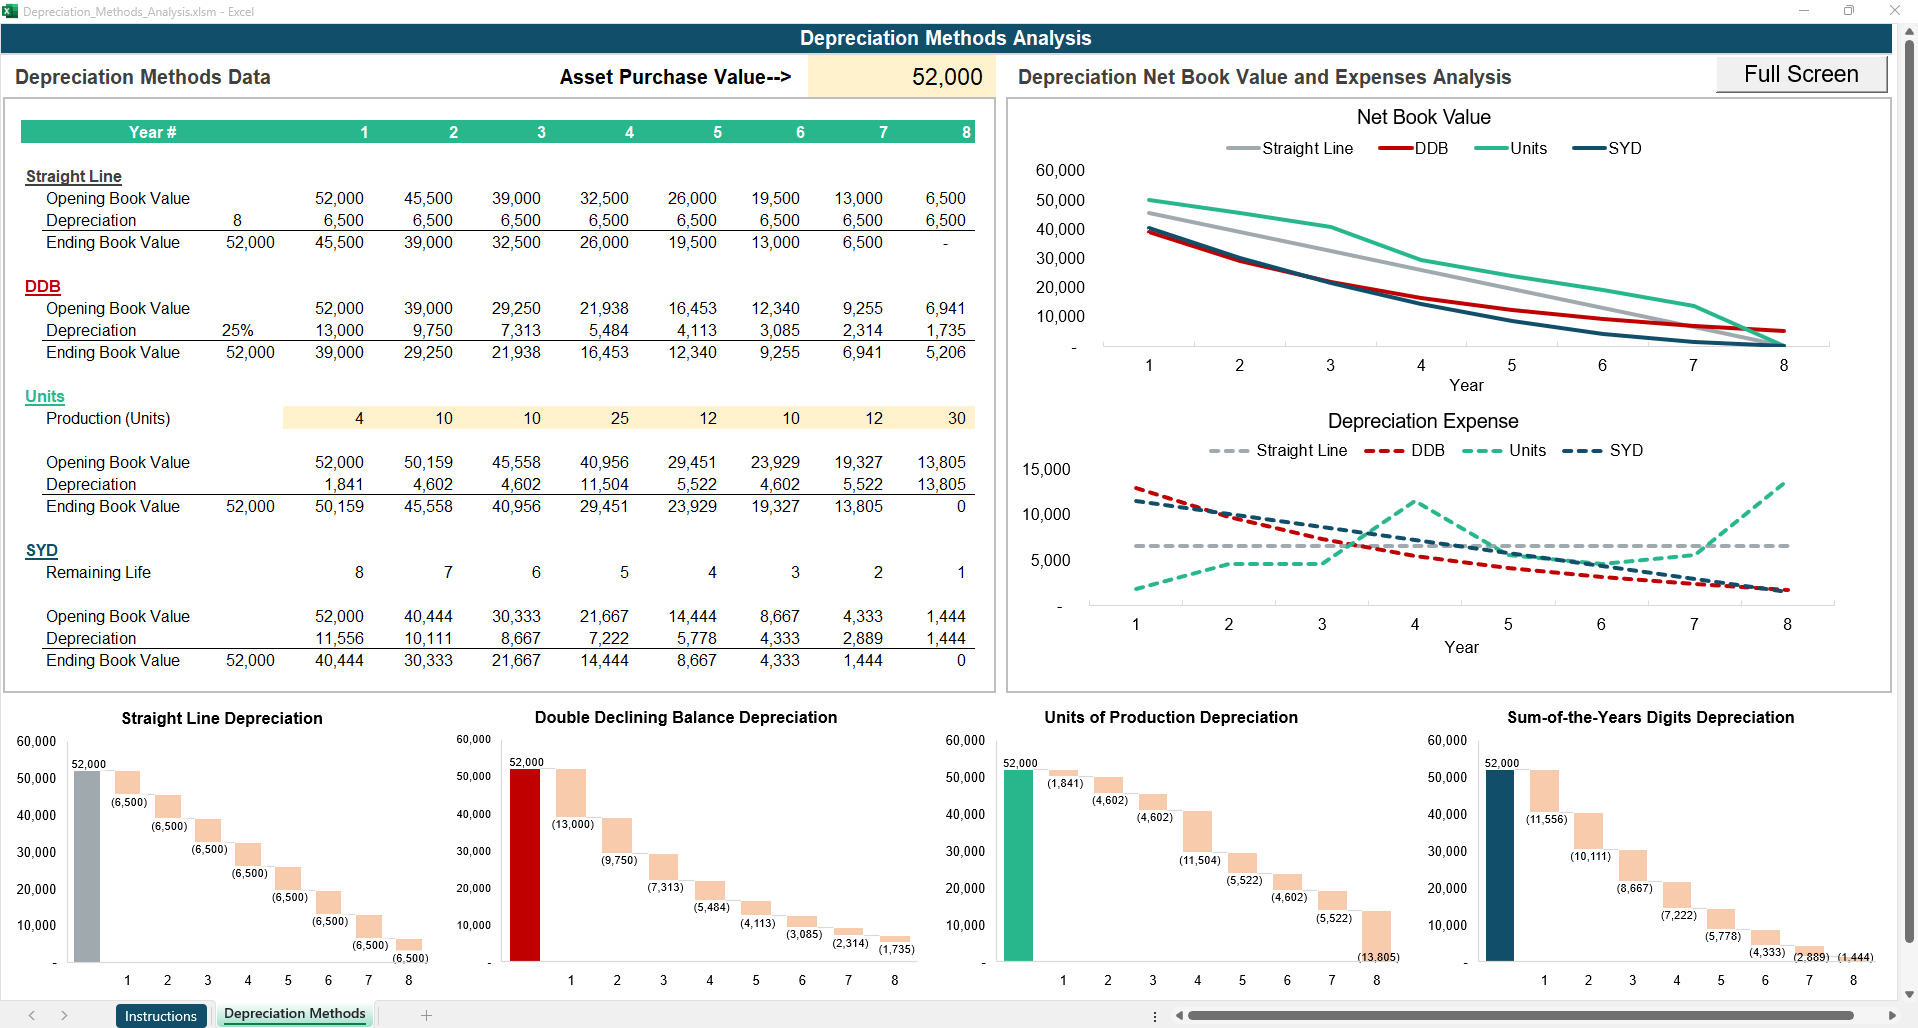Image resolution: width=1918 pixels, height=1028 pixels.
Task: Toggle the Units legend in Net Book Value chart
Action: click(x=1528, y=148)
